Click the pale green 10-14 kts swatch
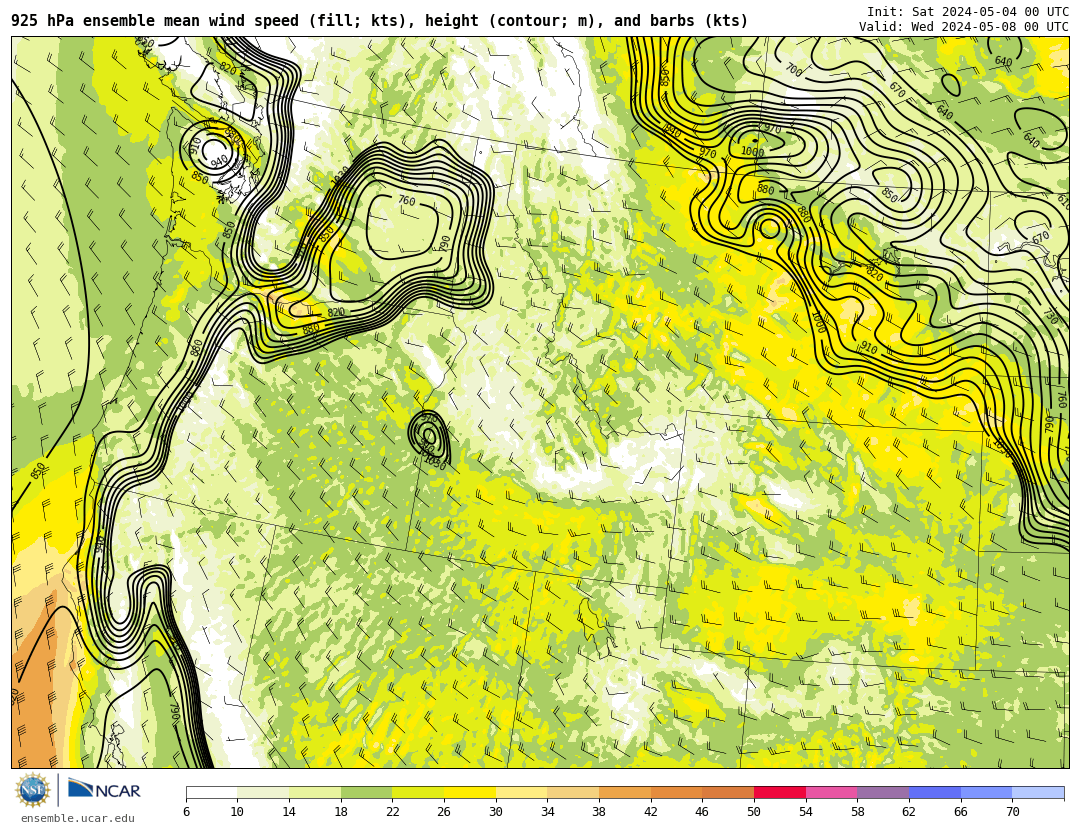This screenshot has width=1080, height=831. coord(263,792)
